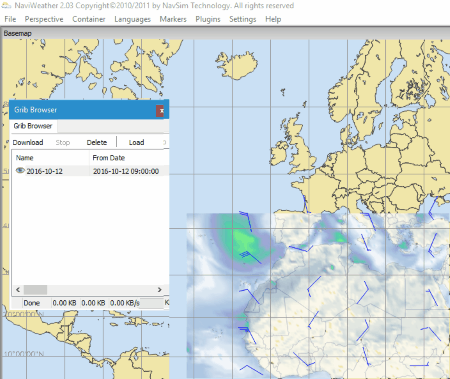This screenshot has height=379, width=450.
Task: Click the Stop button
Action: [x=63, y=142]
